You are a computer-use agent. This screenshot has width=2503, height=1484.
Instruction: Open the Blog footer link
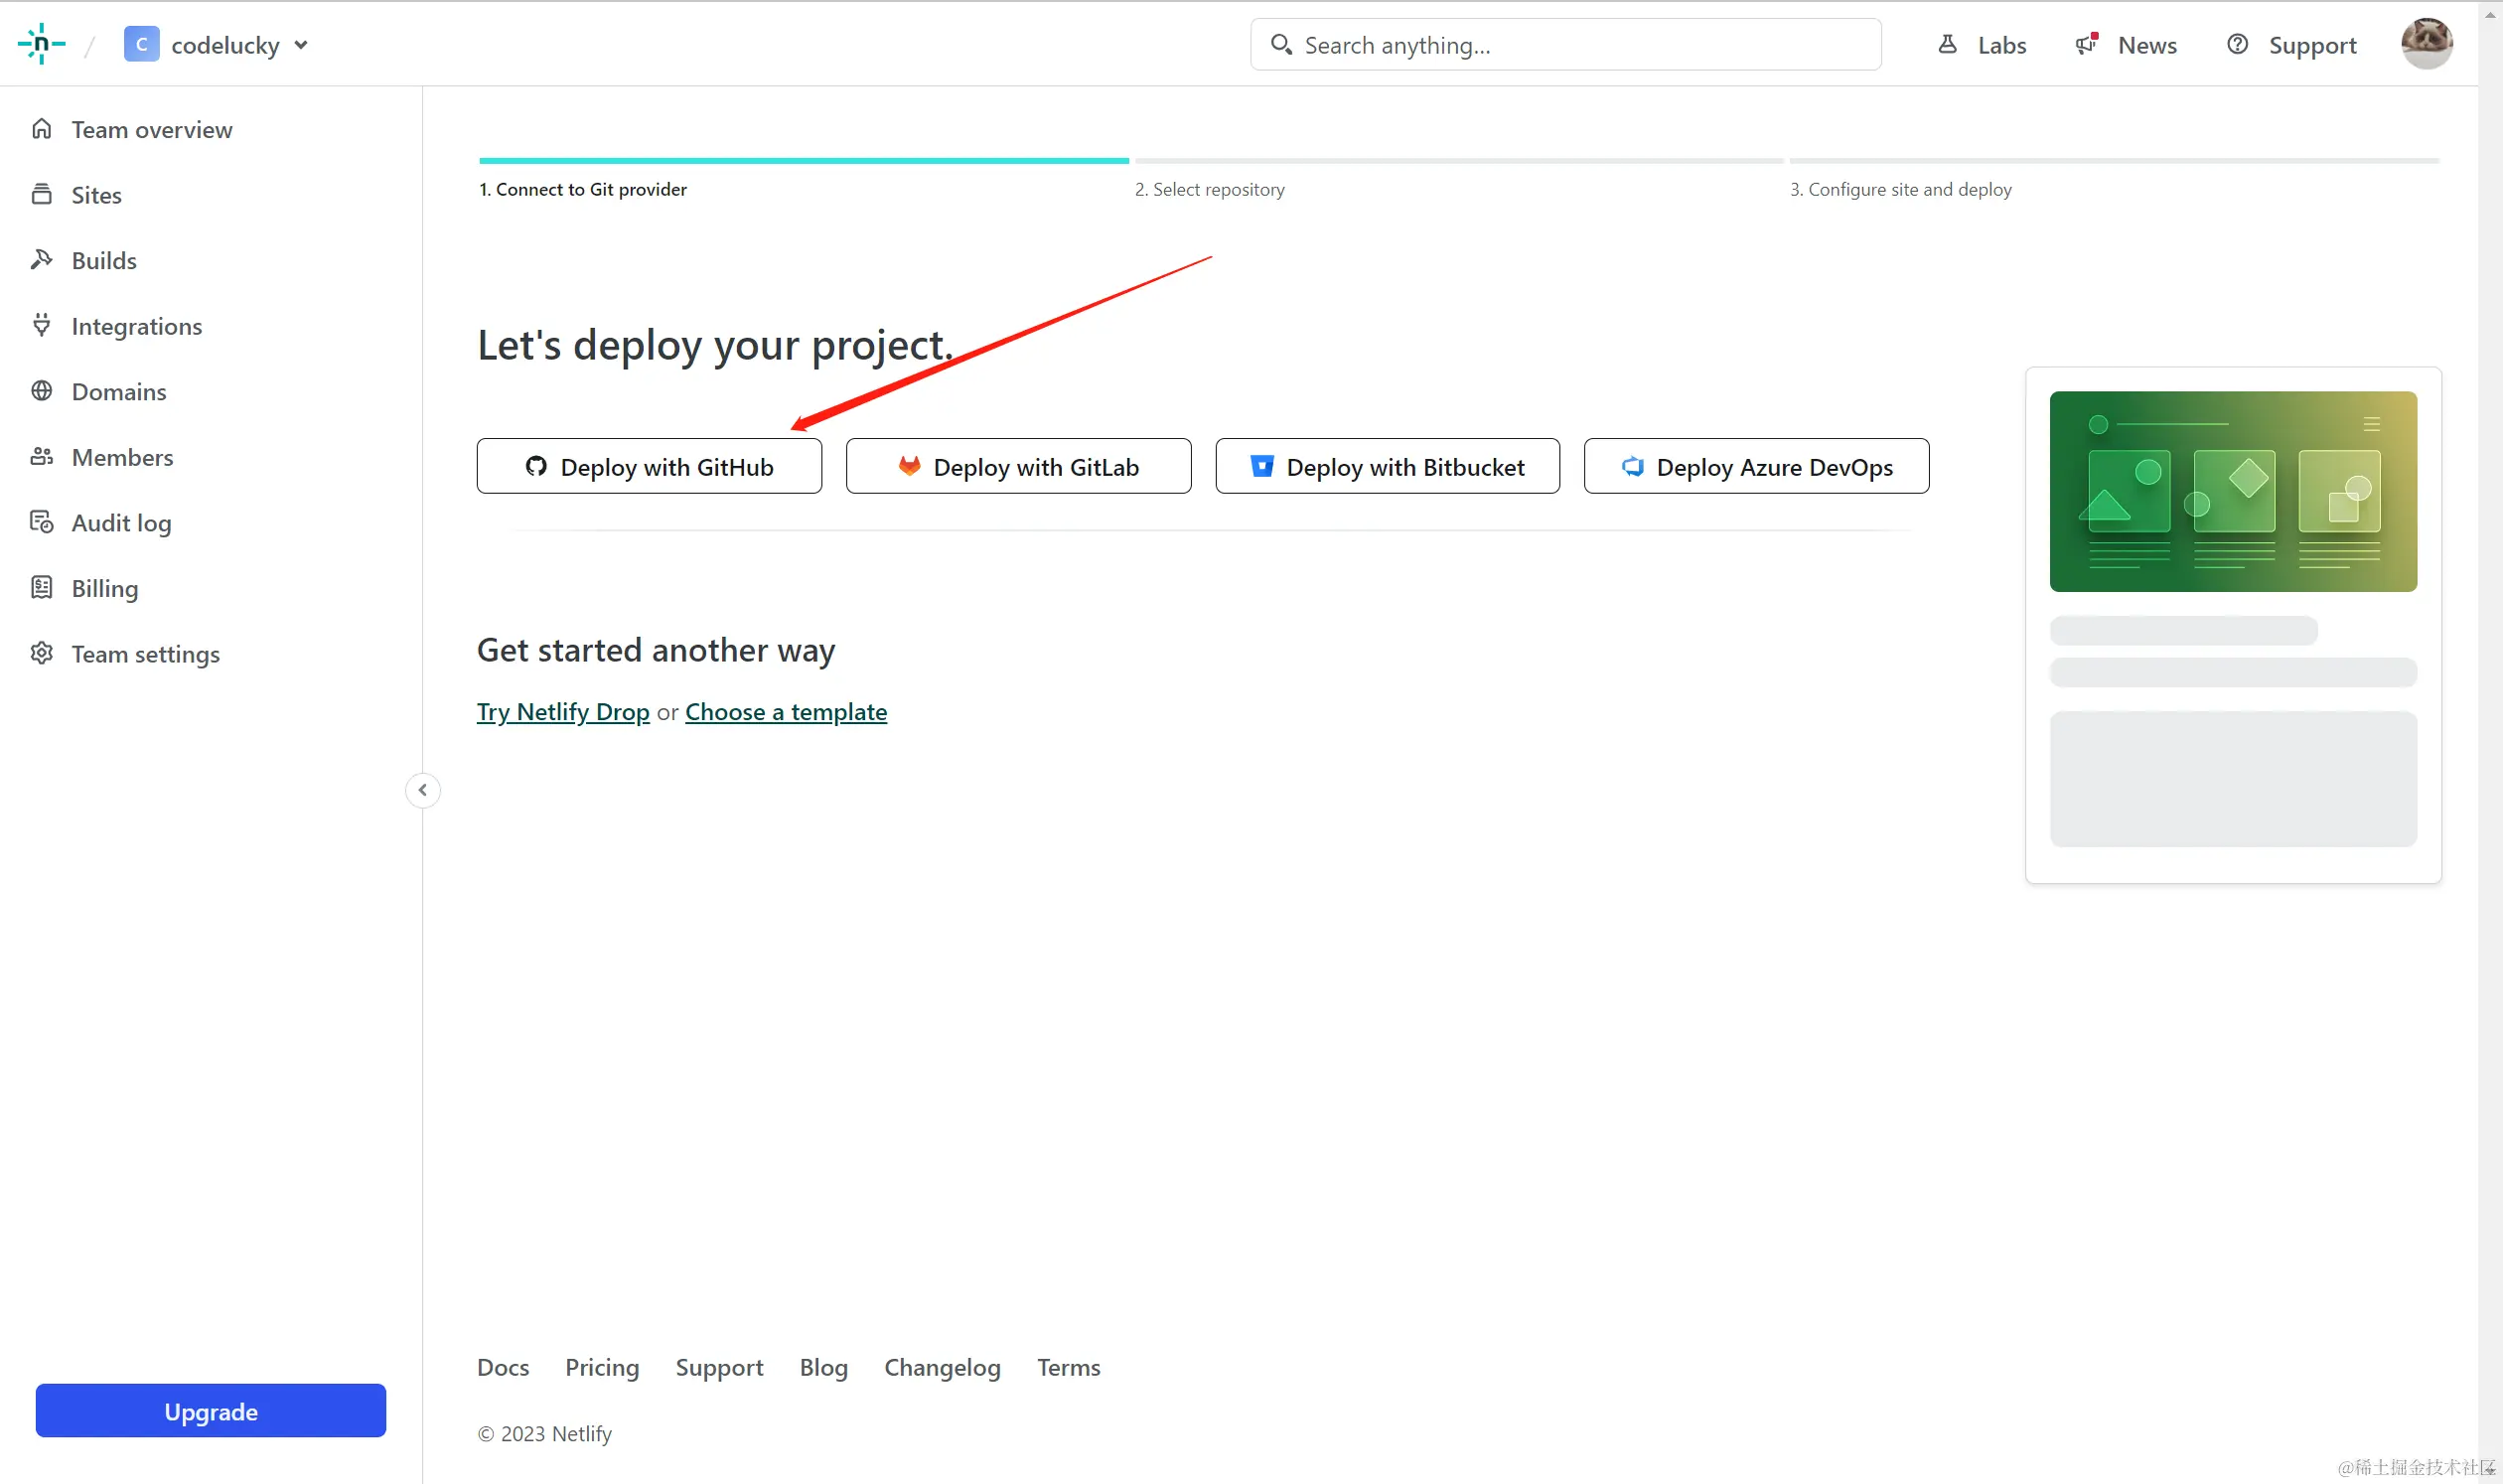[x=824, y=1367]
